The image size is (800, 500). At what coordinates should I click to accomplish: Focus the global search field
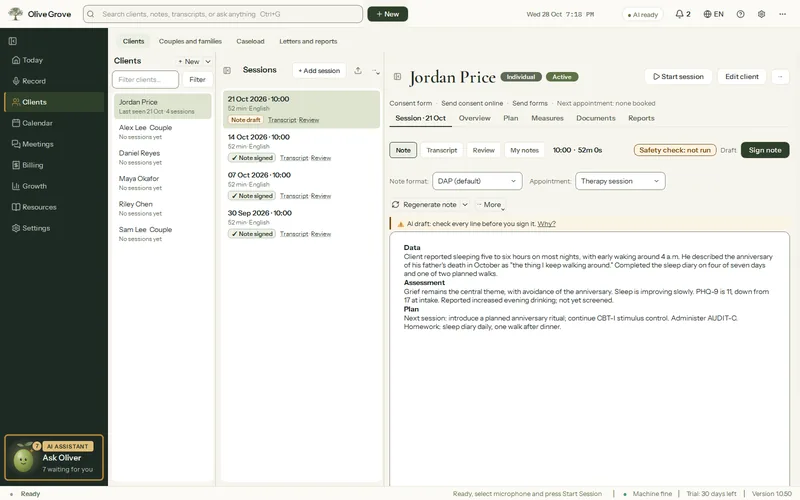coord(223,14)
